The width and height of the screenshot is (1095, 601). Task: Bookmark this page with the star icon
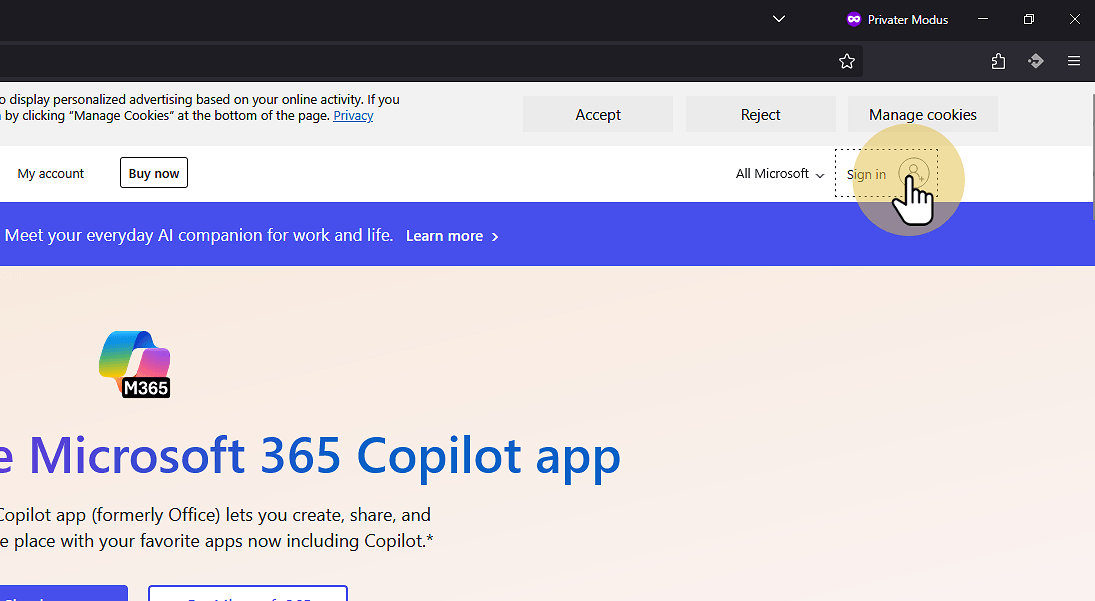[847, 61]
